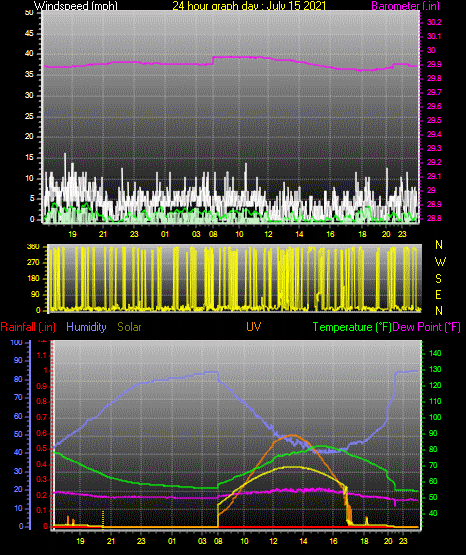Click the Temperature (°F) legend label
Viewport: 466px width, 555px height.
pyautogui.click(x=352, y=327)
